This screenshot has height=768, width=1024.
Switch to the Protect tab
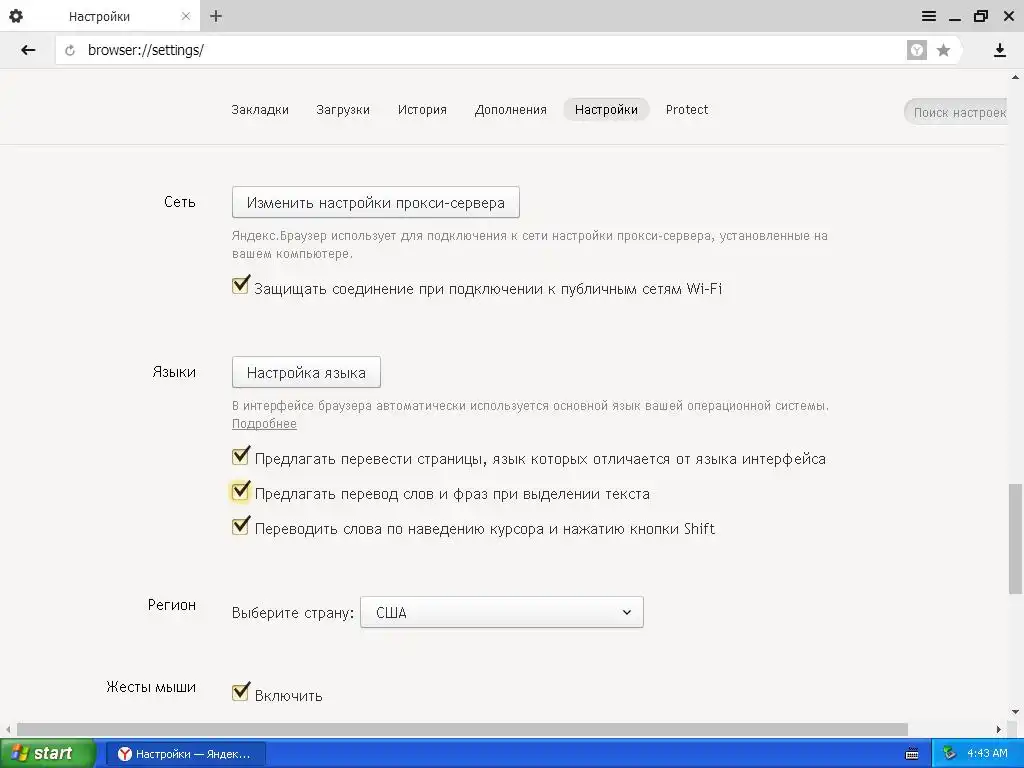686,110
